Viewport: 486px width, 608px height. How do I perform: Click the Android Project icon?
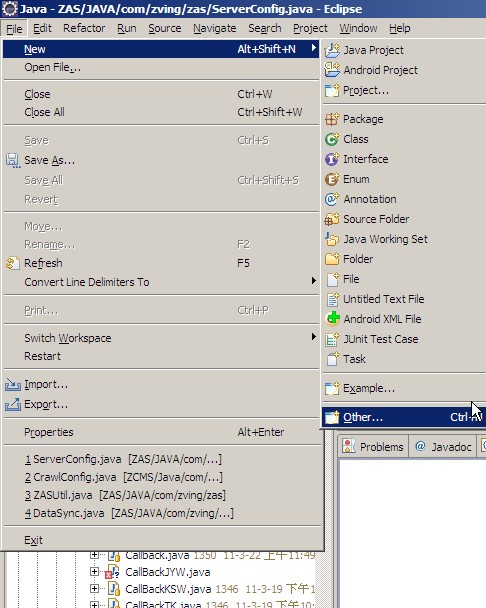pos(332,70)
